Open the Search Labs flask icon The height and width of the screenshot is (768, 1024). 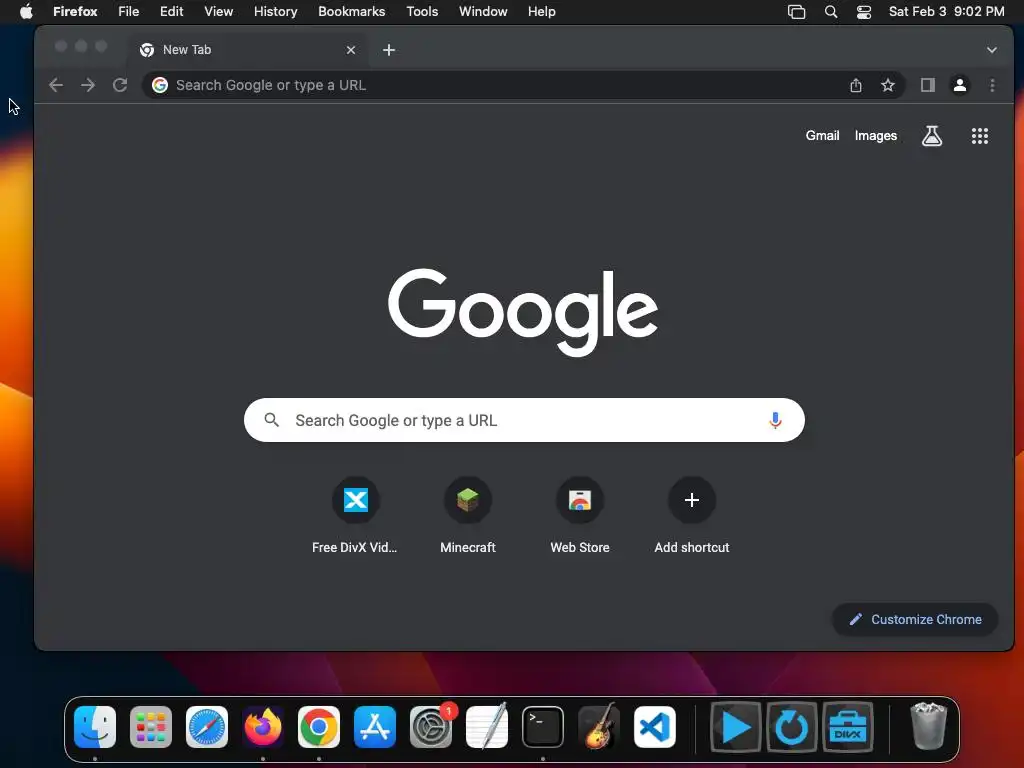[x=932, y=136]
